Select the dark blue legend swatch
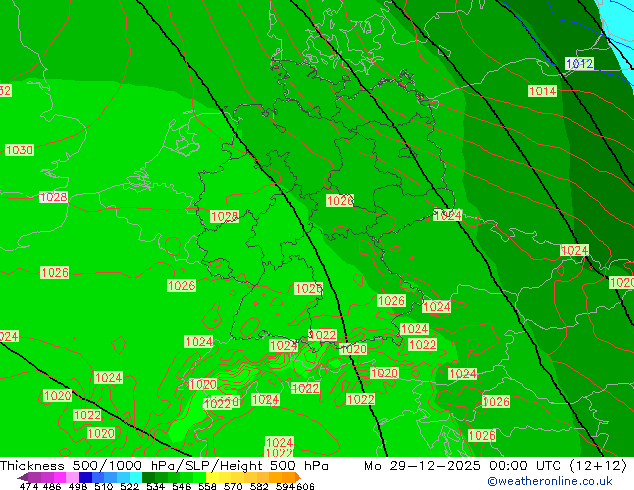This screenshot has height=490, width=634. 85,477
